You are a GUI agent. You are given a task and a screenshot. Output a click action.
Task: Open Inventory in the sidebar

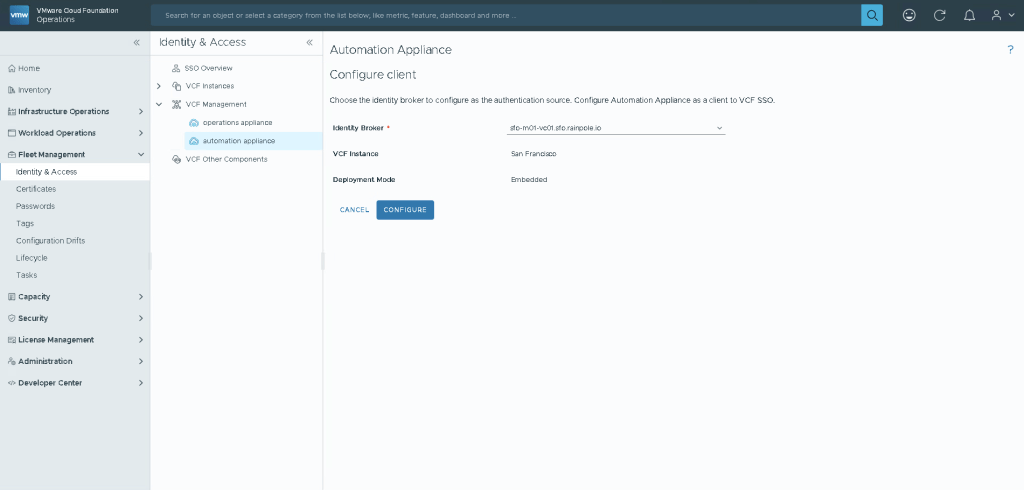tap(34, 90)
